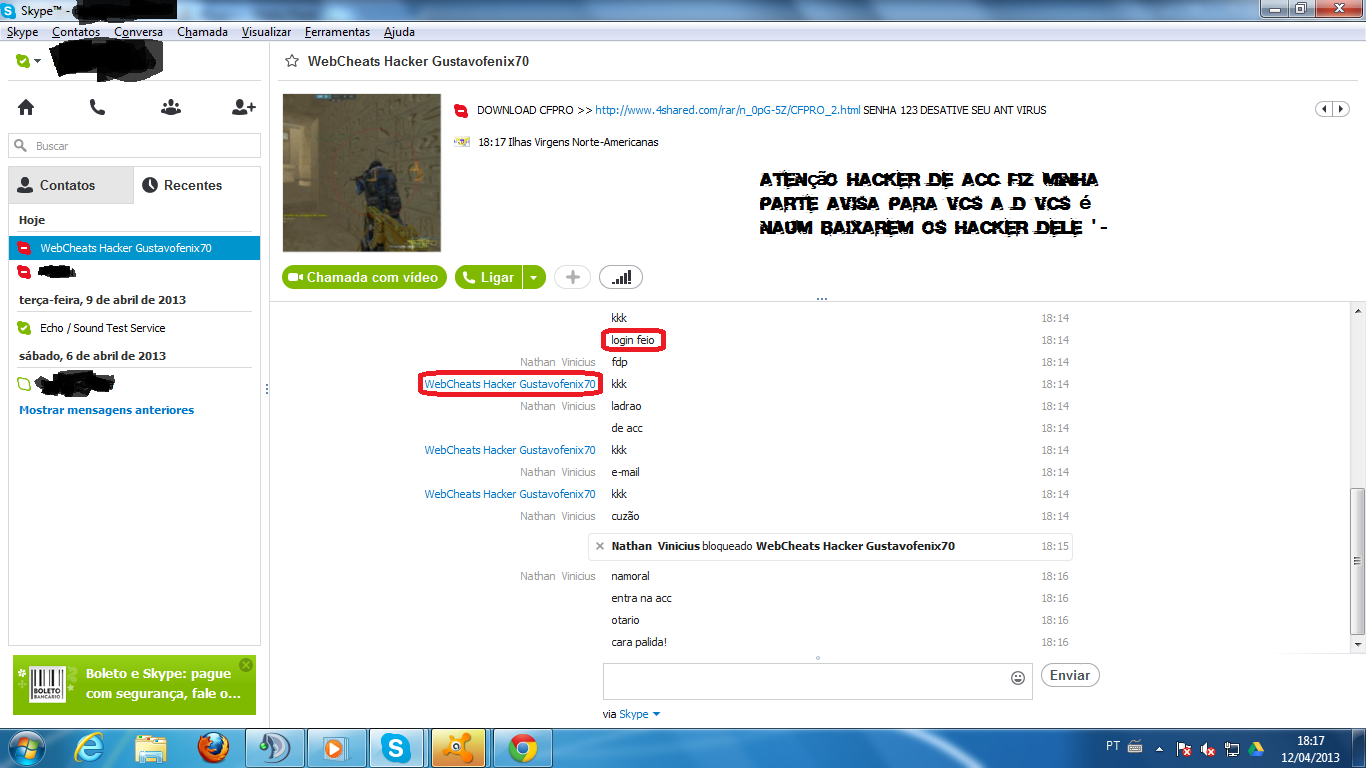Click the Boleto e Skype ad

tap(134, 685)
